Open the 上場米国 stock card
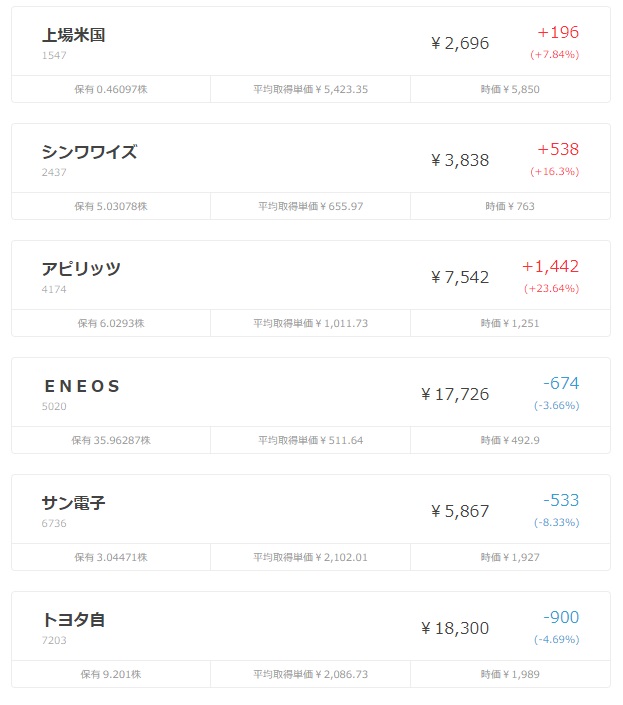Viewport: 623px width, 705px height. click(311, 54)
